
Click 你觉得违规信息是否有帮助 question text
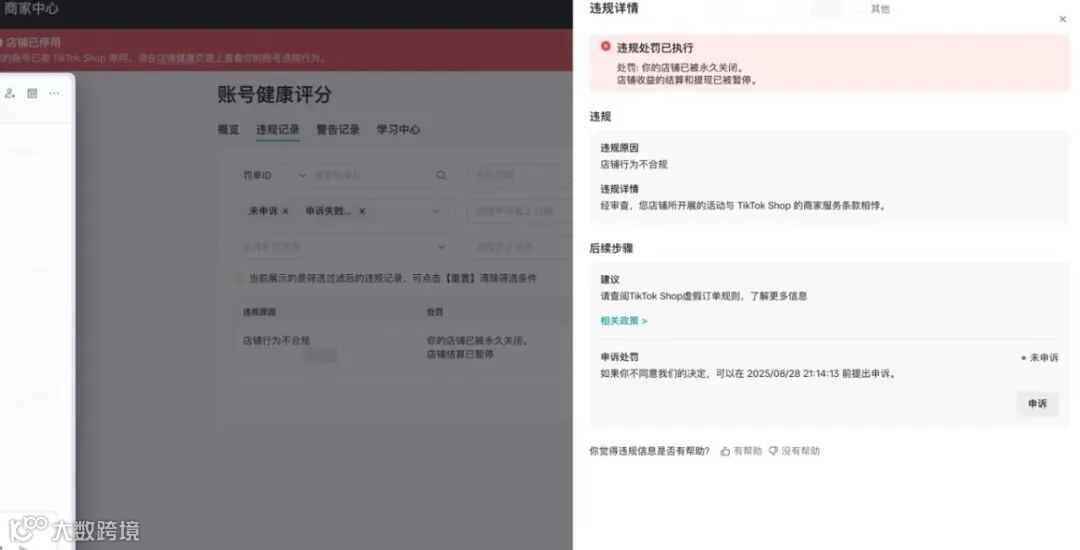[649, 452]
